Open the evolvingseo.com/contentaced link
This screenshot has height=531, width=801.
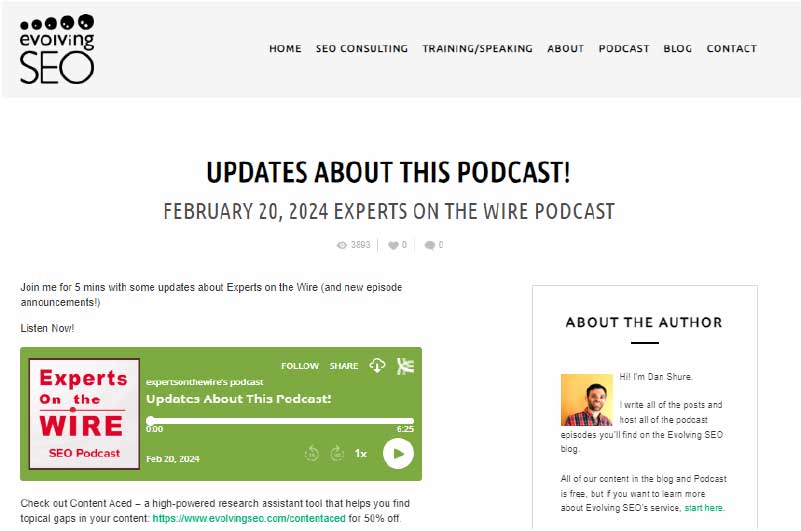(x=249, y=518)
